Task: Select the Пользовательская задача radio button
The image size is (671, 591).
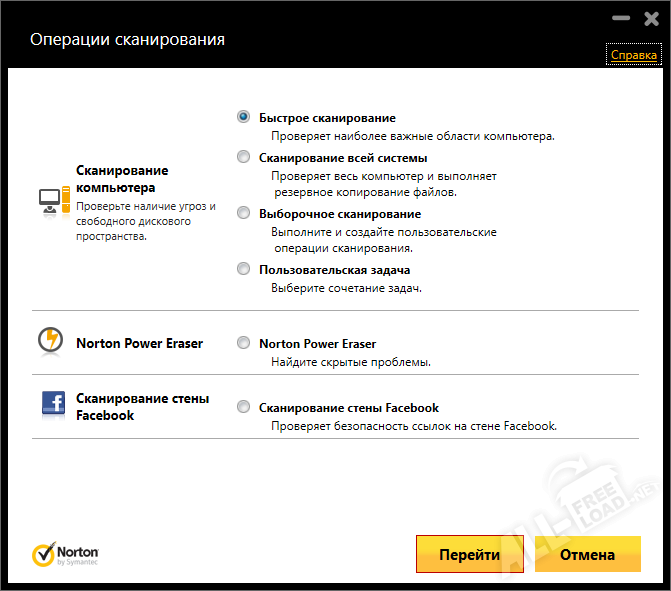Action: (x=243, y=269)
